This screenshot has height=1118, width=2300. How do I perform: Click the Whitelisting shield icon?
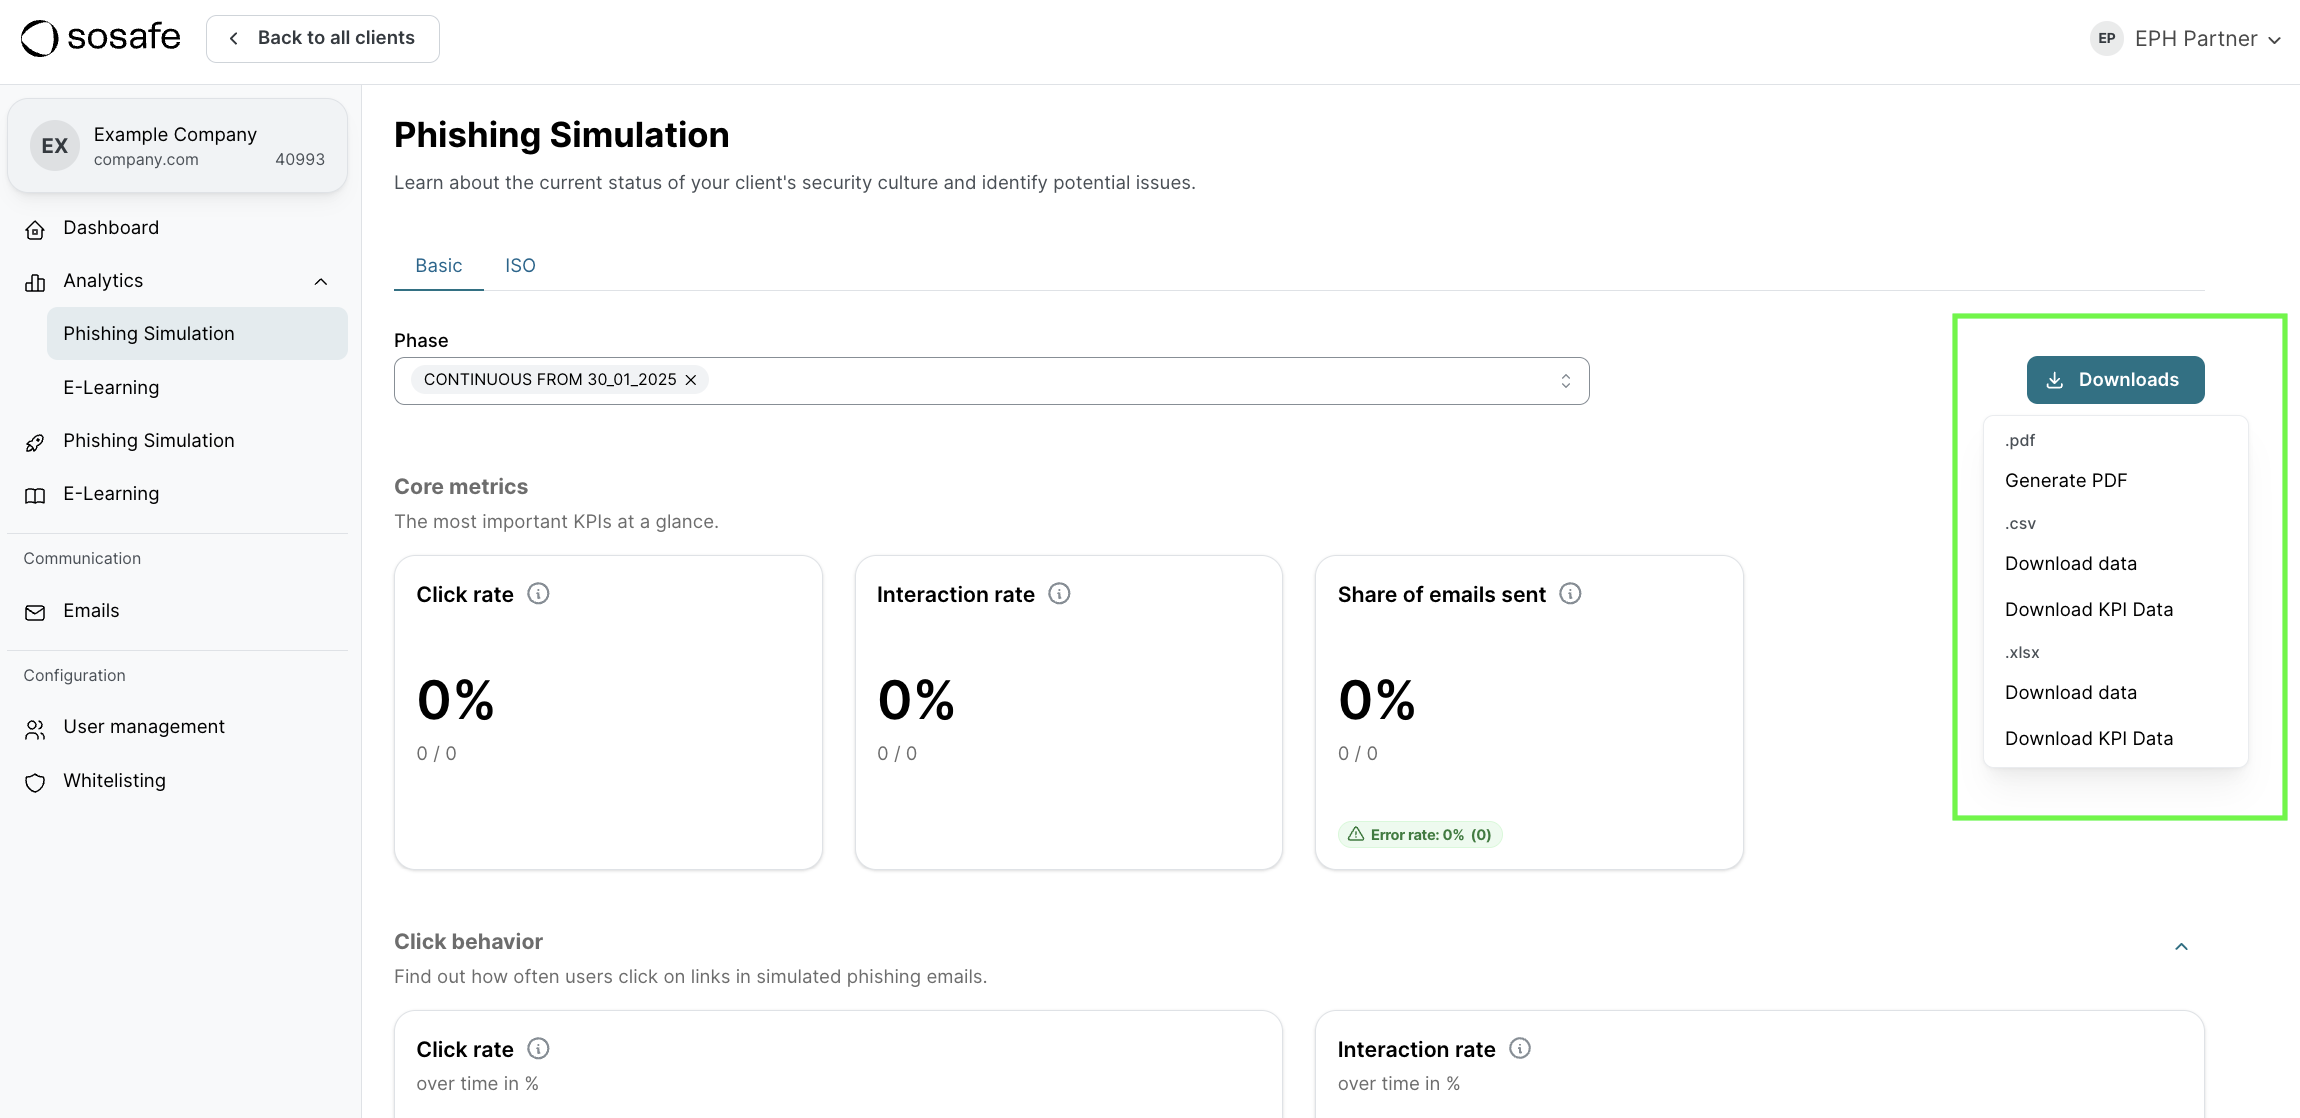[35, 782]
